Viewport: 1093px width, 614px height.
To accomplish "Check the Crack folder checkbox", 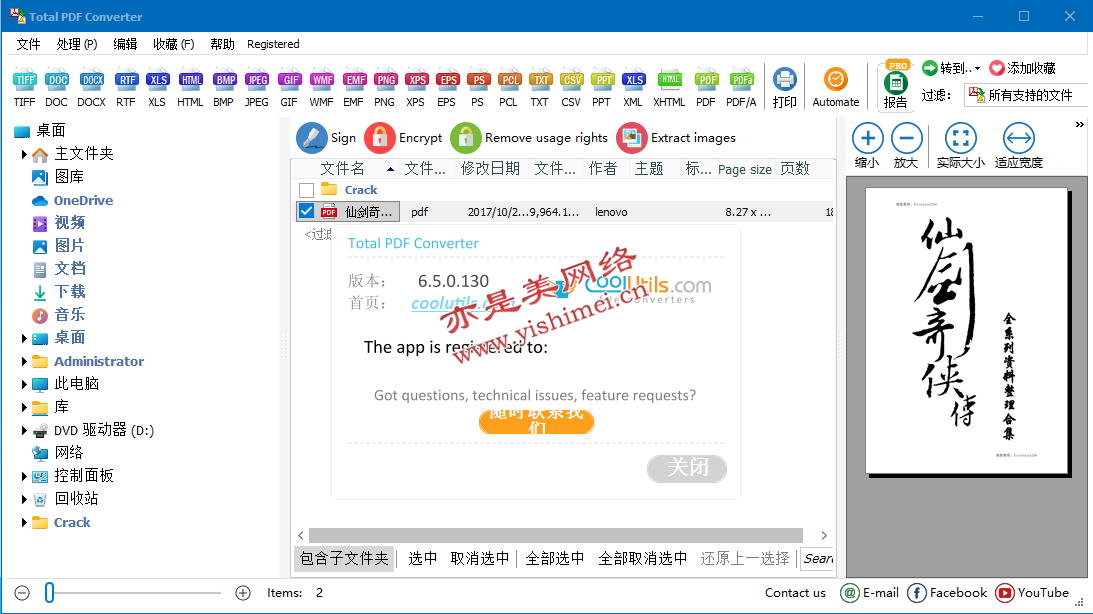I will click(x=306, y=190).
